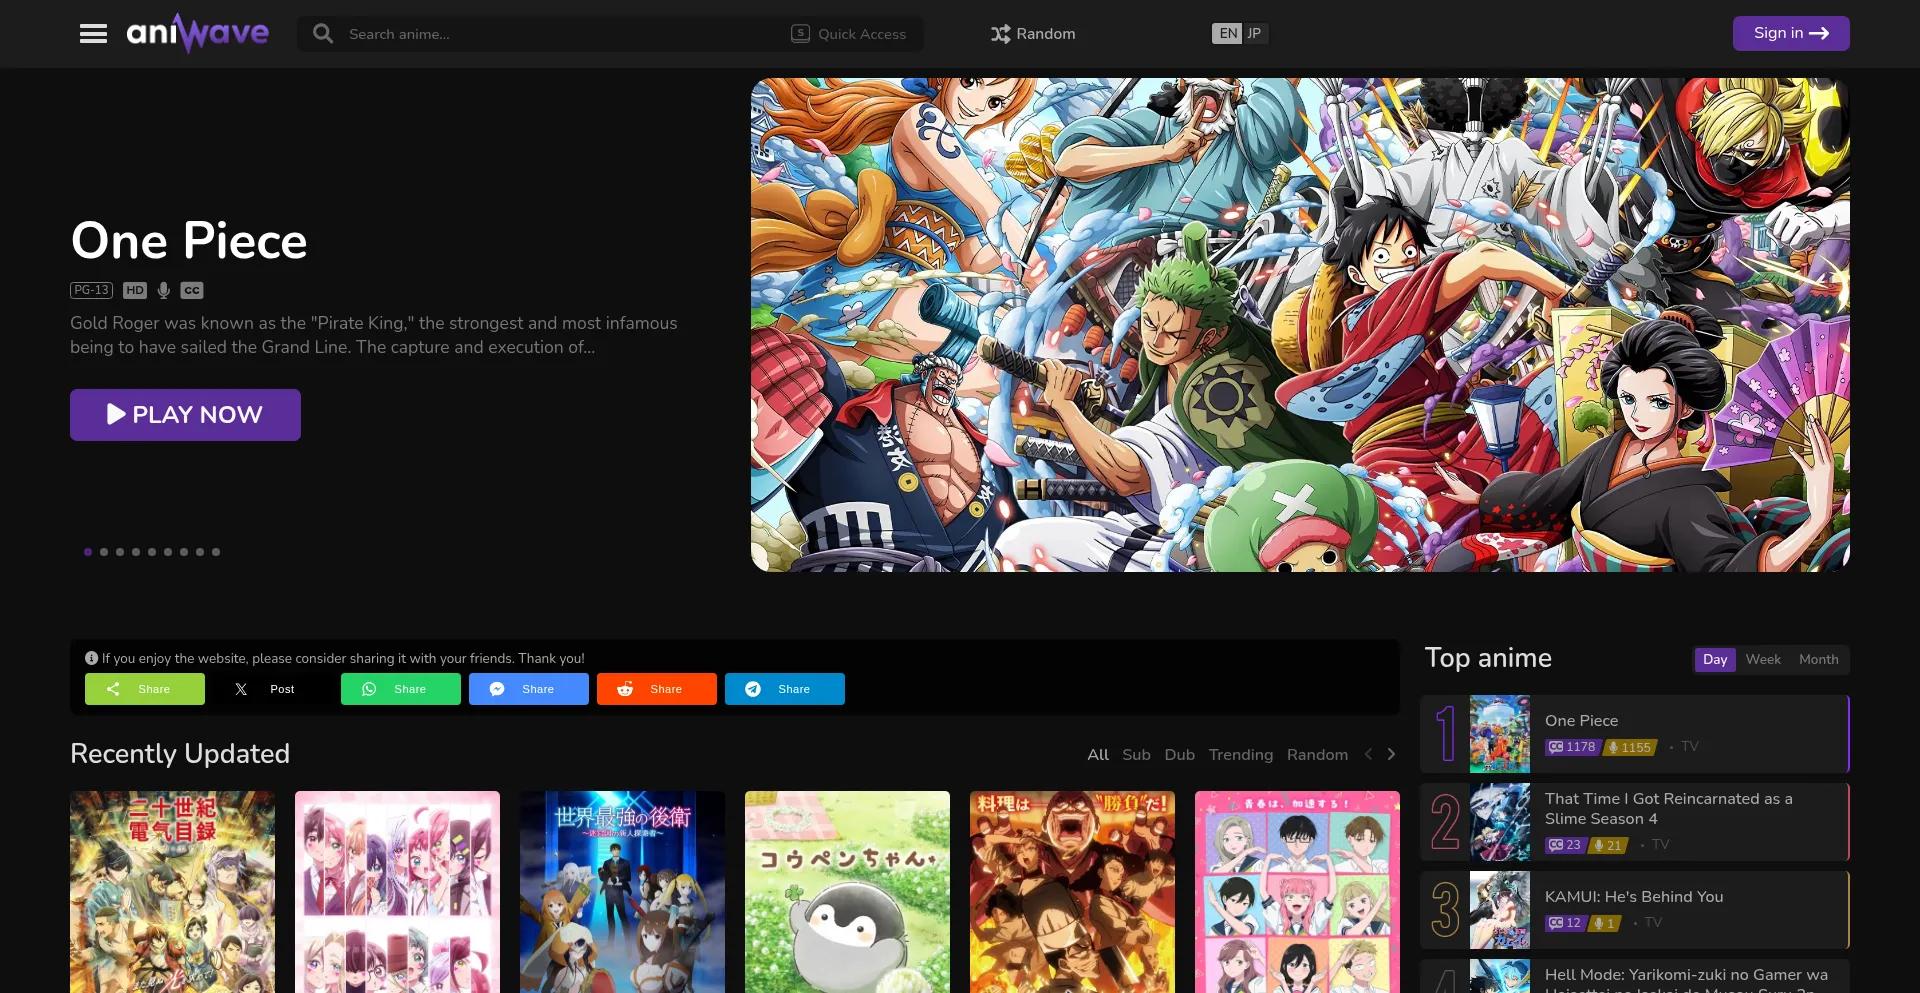This screenshot has height=993, width=1920.
Task: Click the CC 1178 subtitle count badge
Action: [1572, 747]
